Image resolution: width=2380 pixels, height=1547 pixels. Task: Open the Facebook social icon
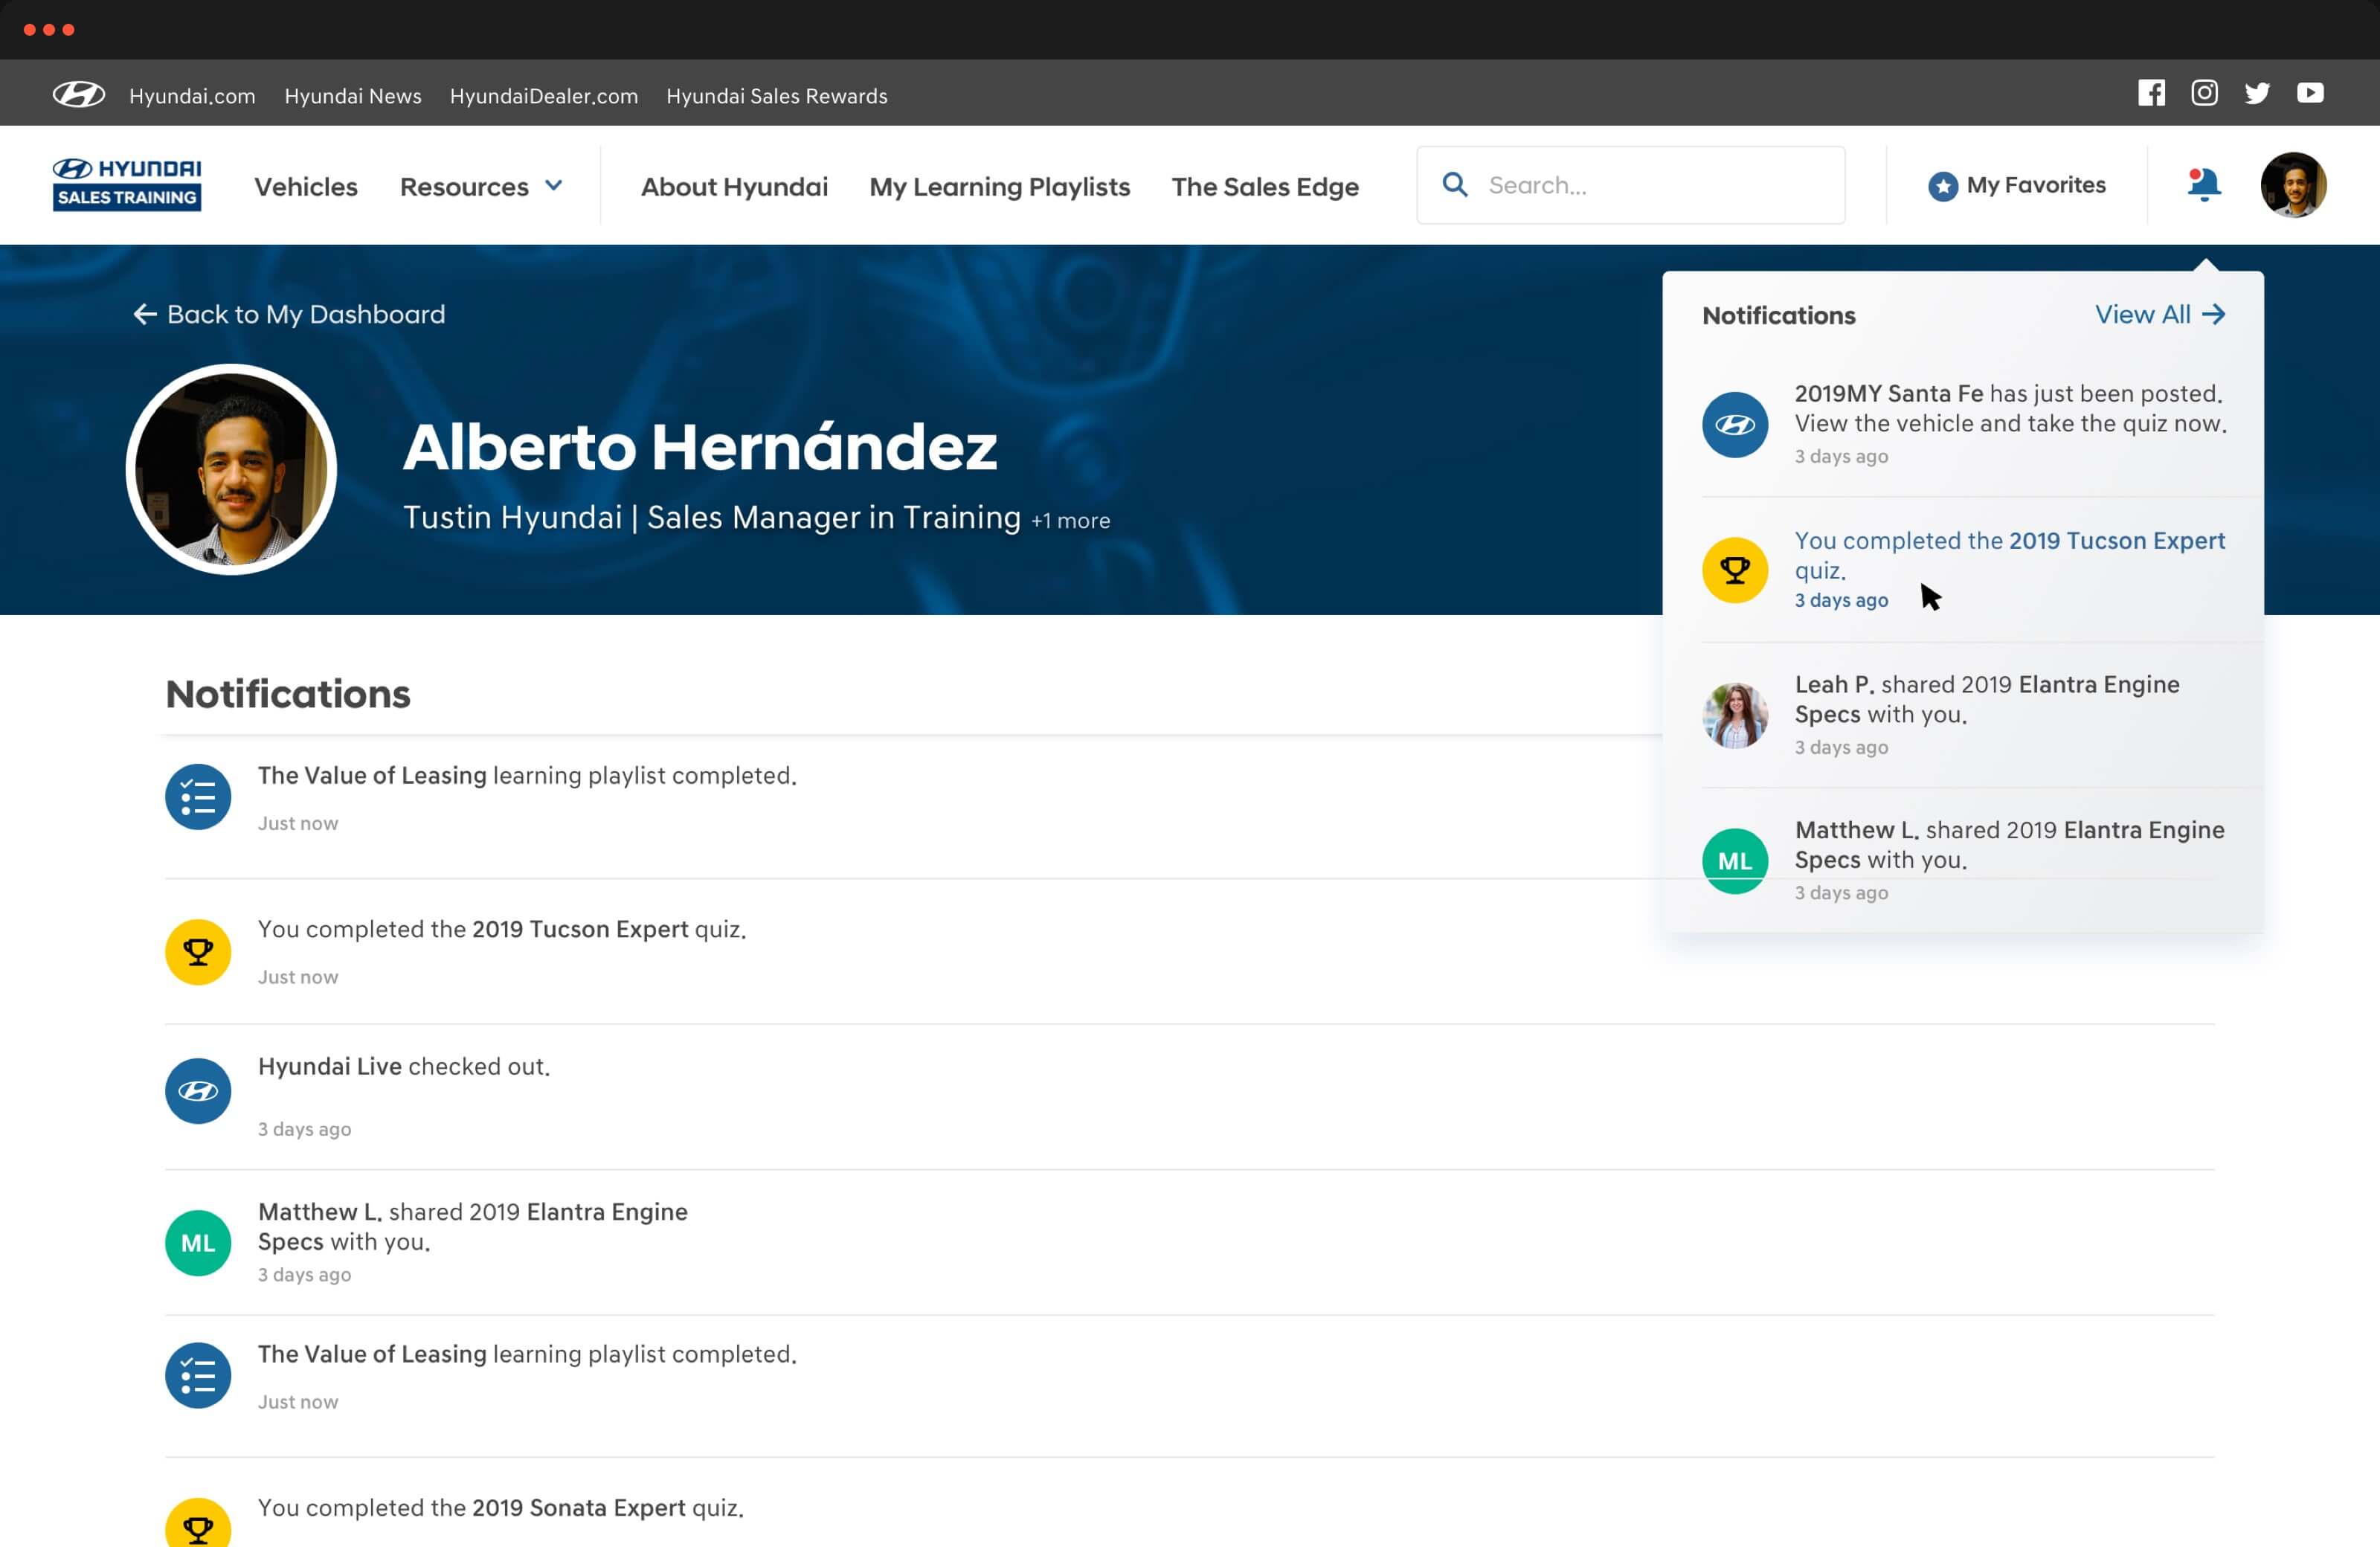click(x=2151, y=93)
